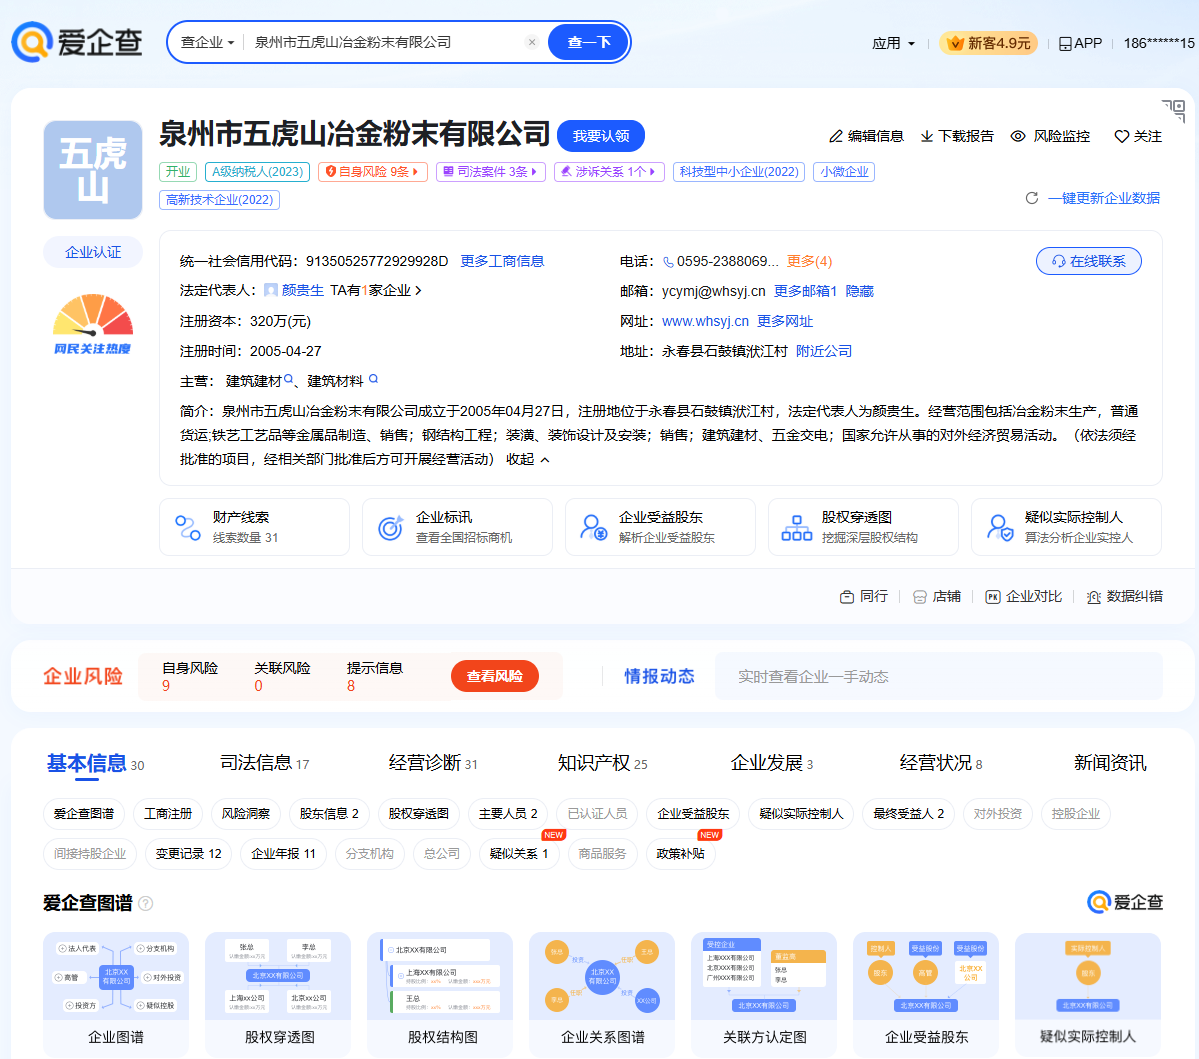The height and width of the screenshot is (1059, 1199).
Task: Click the help question mark beside 爱企查图谱
Action: coord(145,904)
